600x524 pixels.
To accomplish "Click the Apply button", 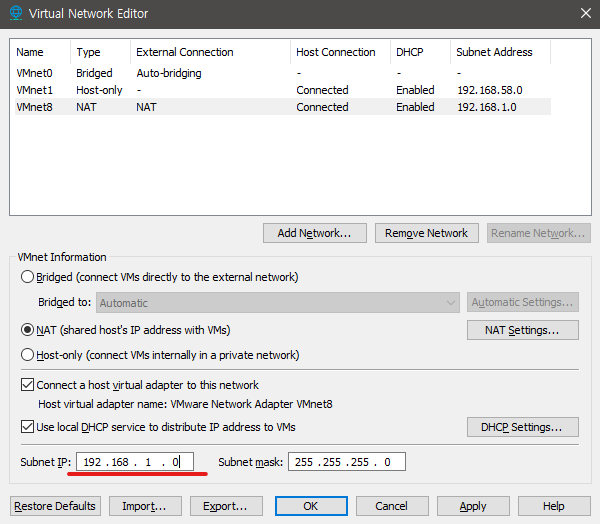I will pyautogui.click(x=473, y=506).
